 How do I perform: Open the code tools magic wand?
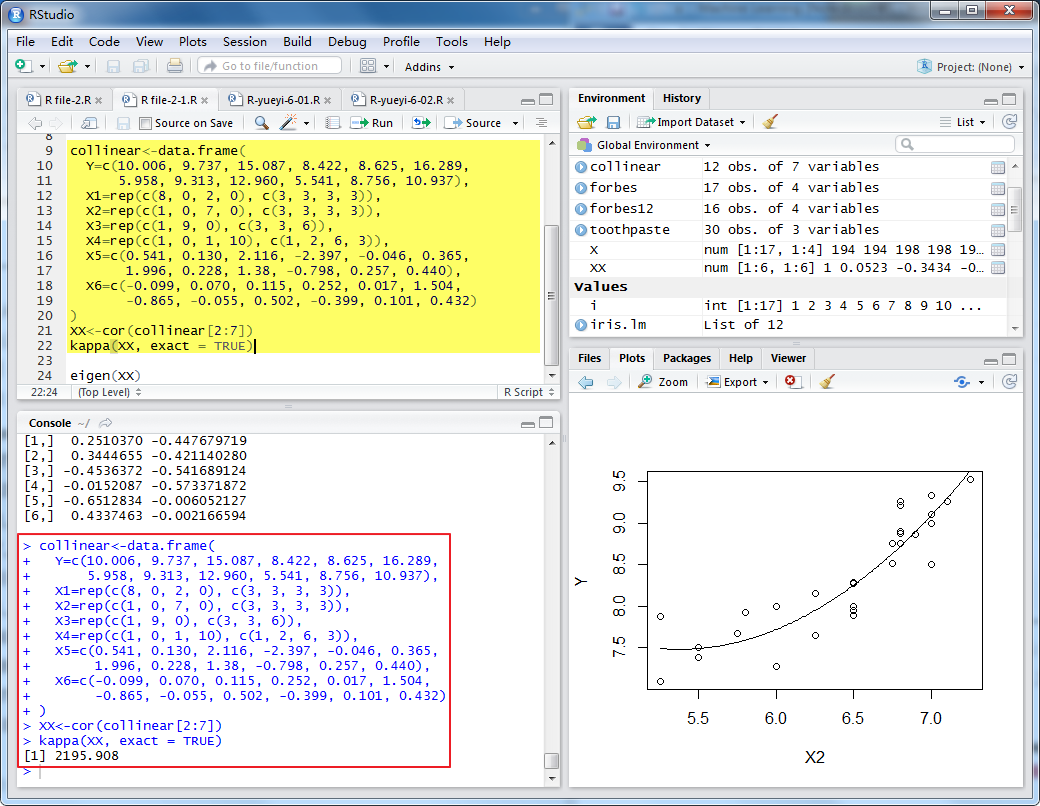[x=289, y=122]
